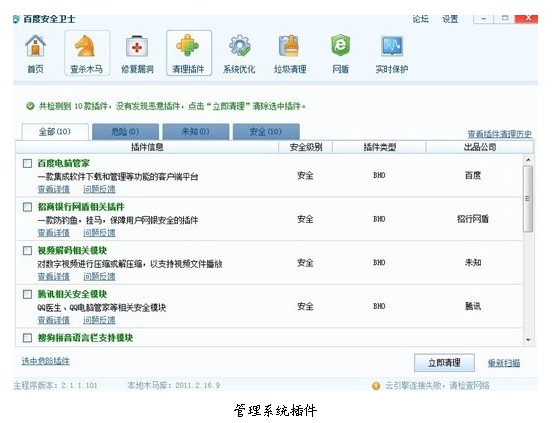Viewport: 554px width, 423px height.
Task: Open 问题反馈 for 腾讯相关安全模块
Action: (x=99, y=321)
